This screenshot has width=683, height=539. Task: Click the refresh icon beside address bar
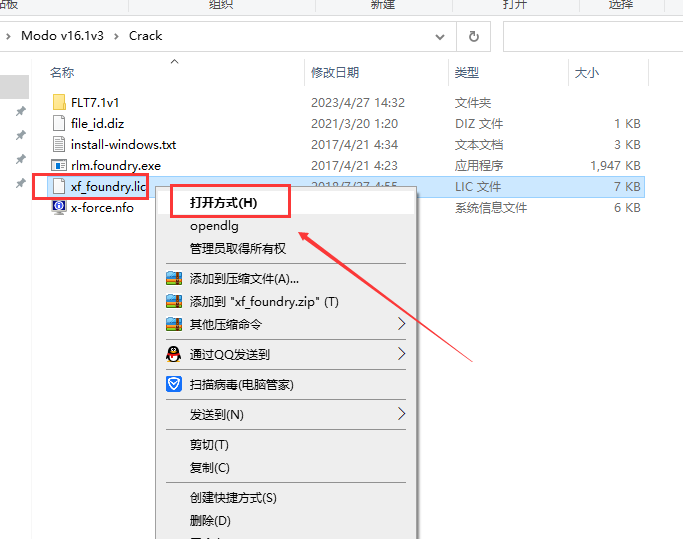click(473, 36)
